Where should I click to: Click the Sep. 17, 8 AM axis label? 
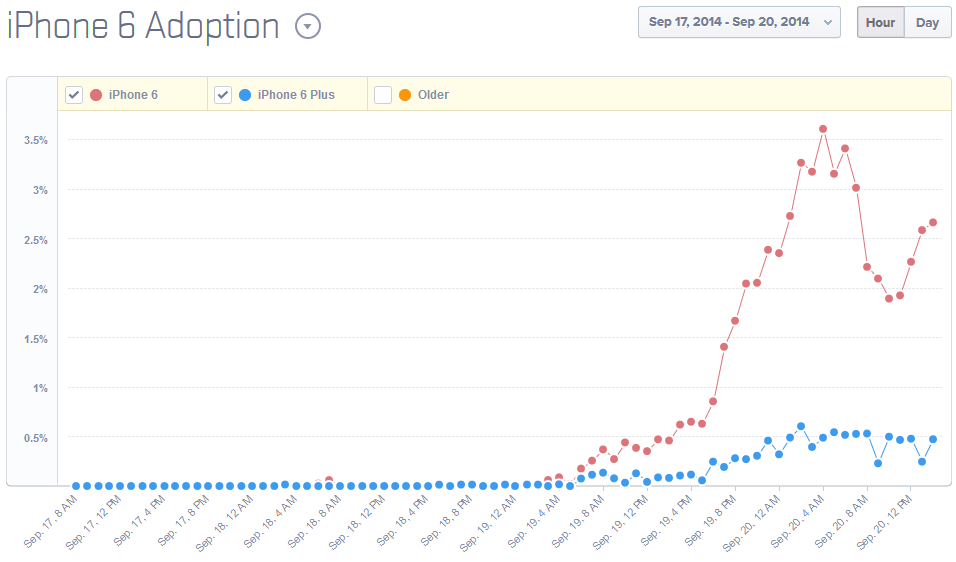pyautogui.click(x=51, y=522)
